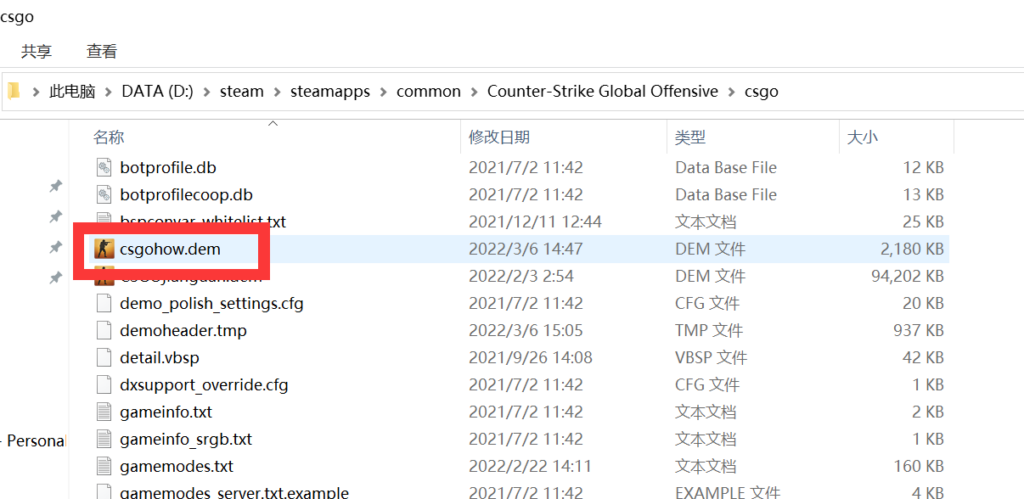Viewport: 1024px width, 499px height.
Task: Expand chevron after steam in path
Action: coord(278,92)
